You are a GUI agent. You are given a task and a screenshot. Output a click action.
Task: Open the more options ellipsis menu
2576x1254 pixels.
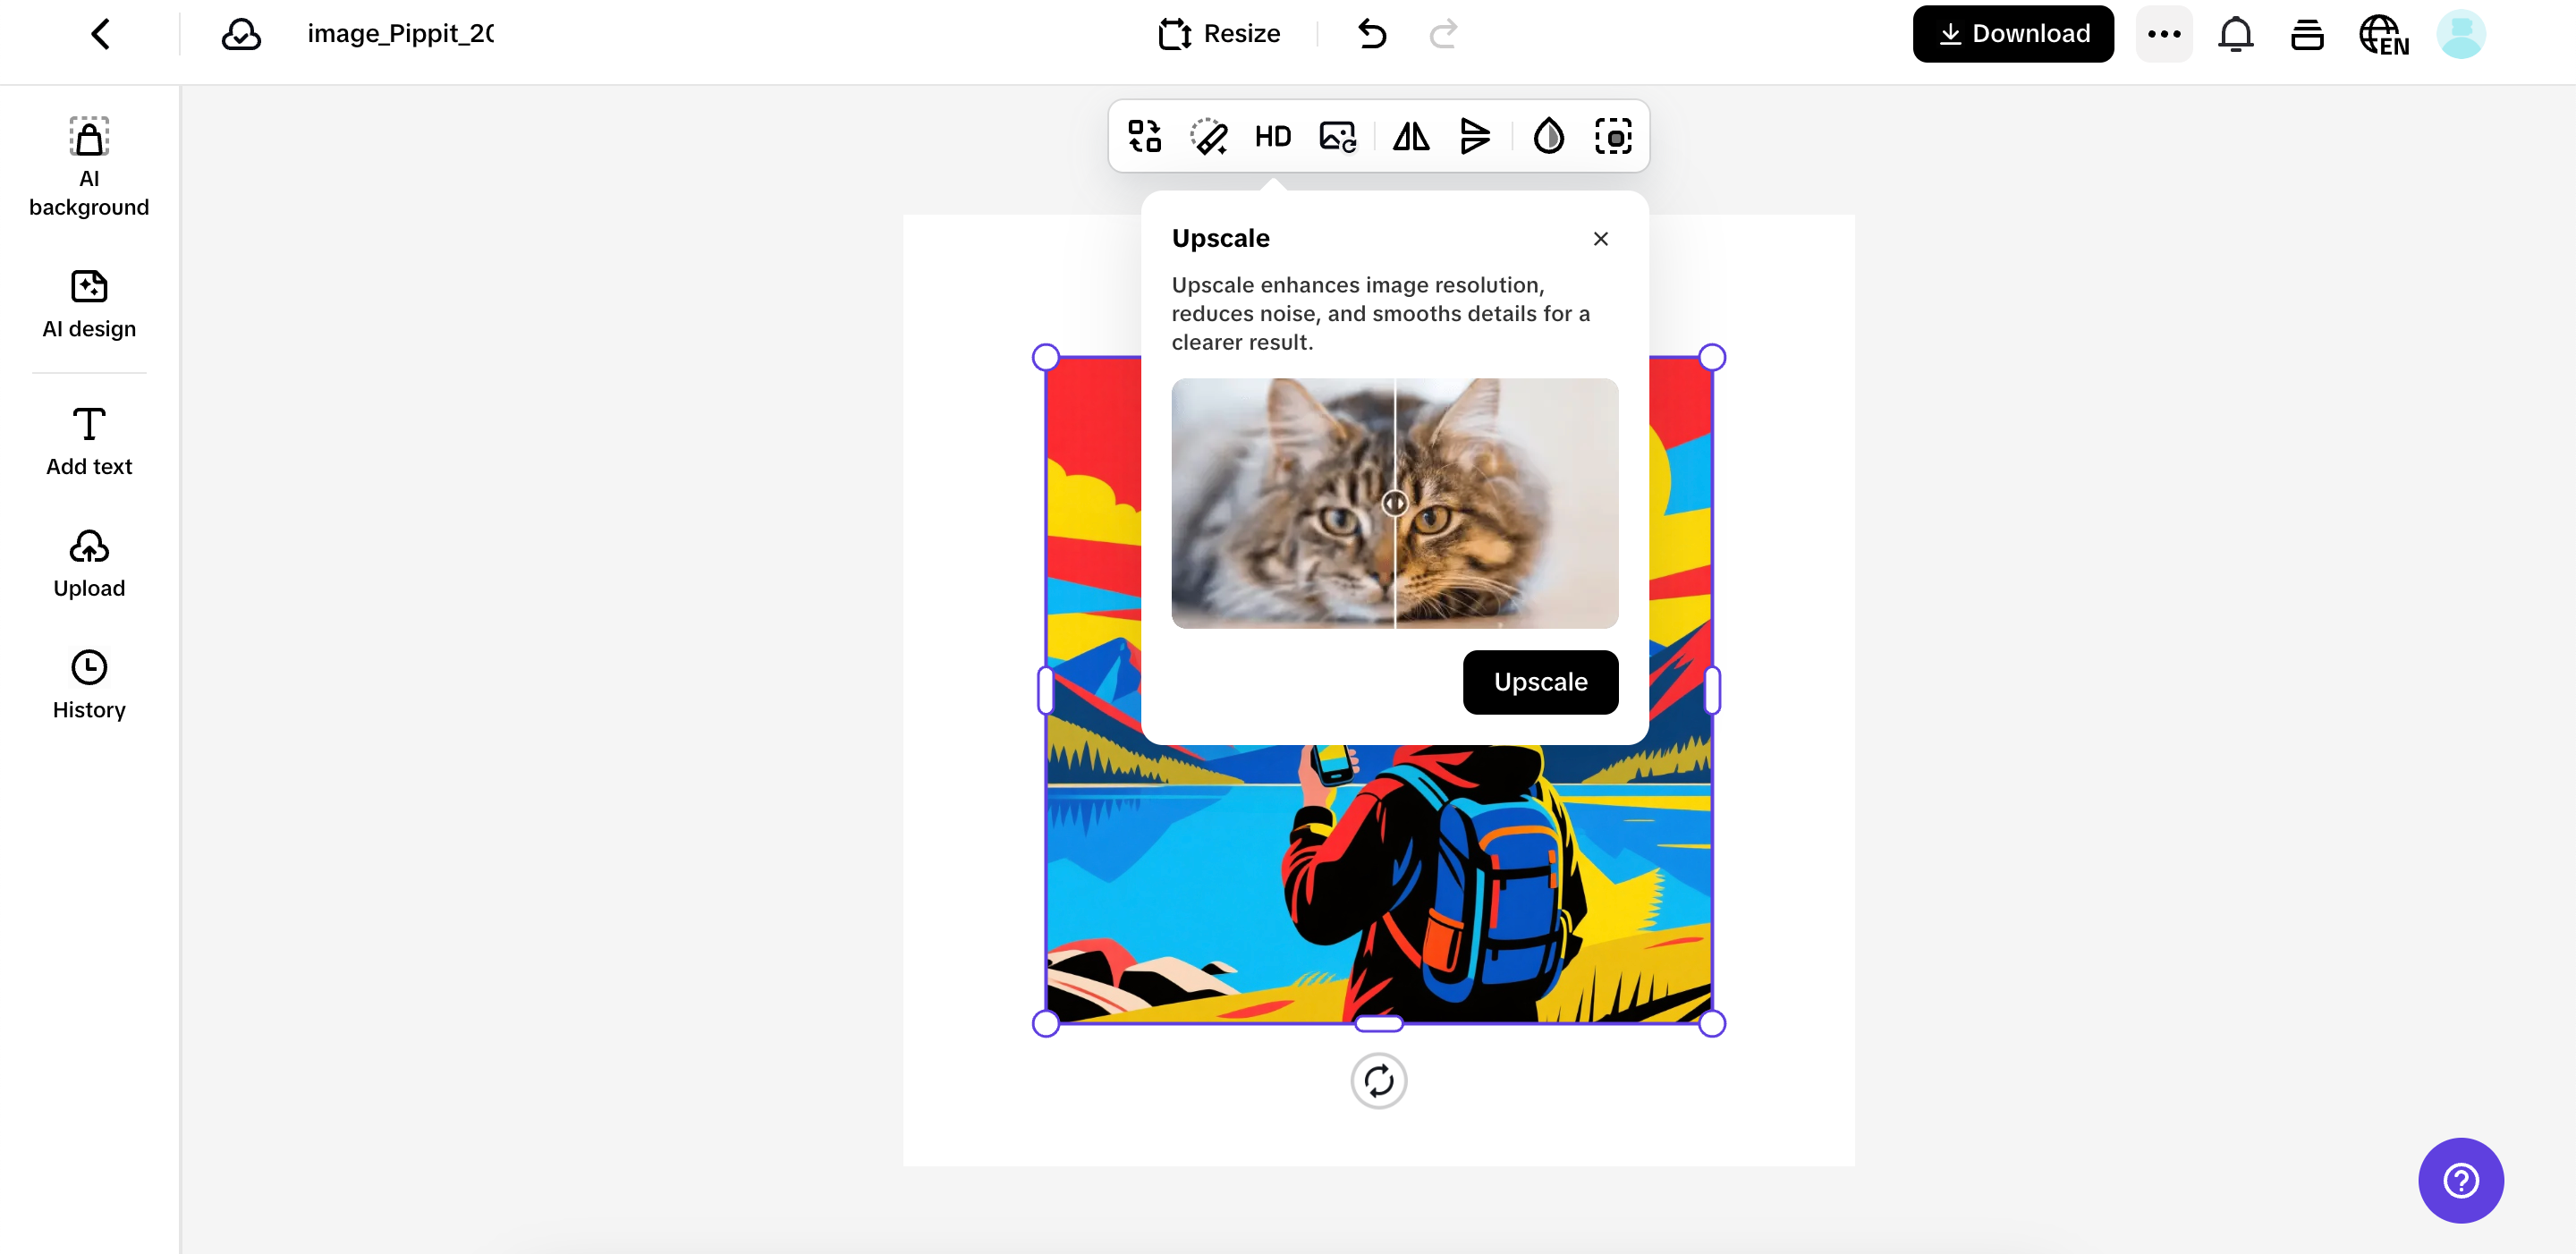[x=2163, y=34]
